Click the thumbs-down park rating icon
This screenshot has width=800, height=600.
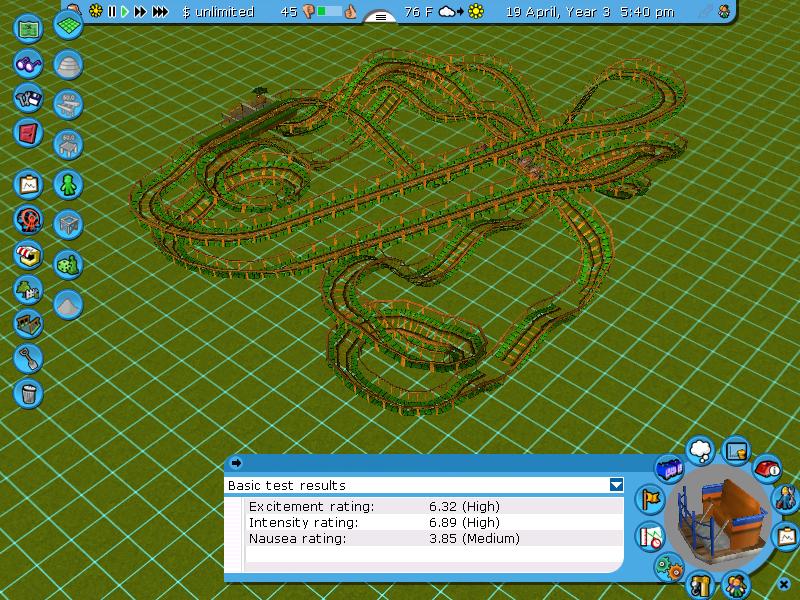pos(309,12)
